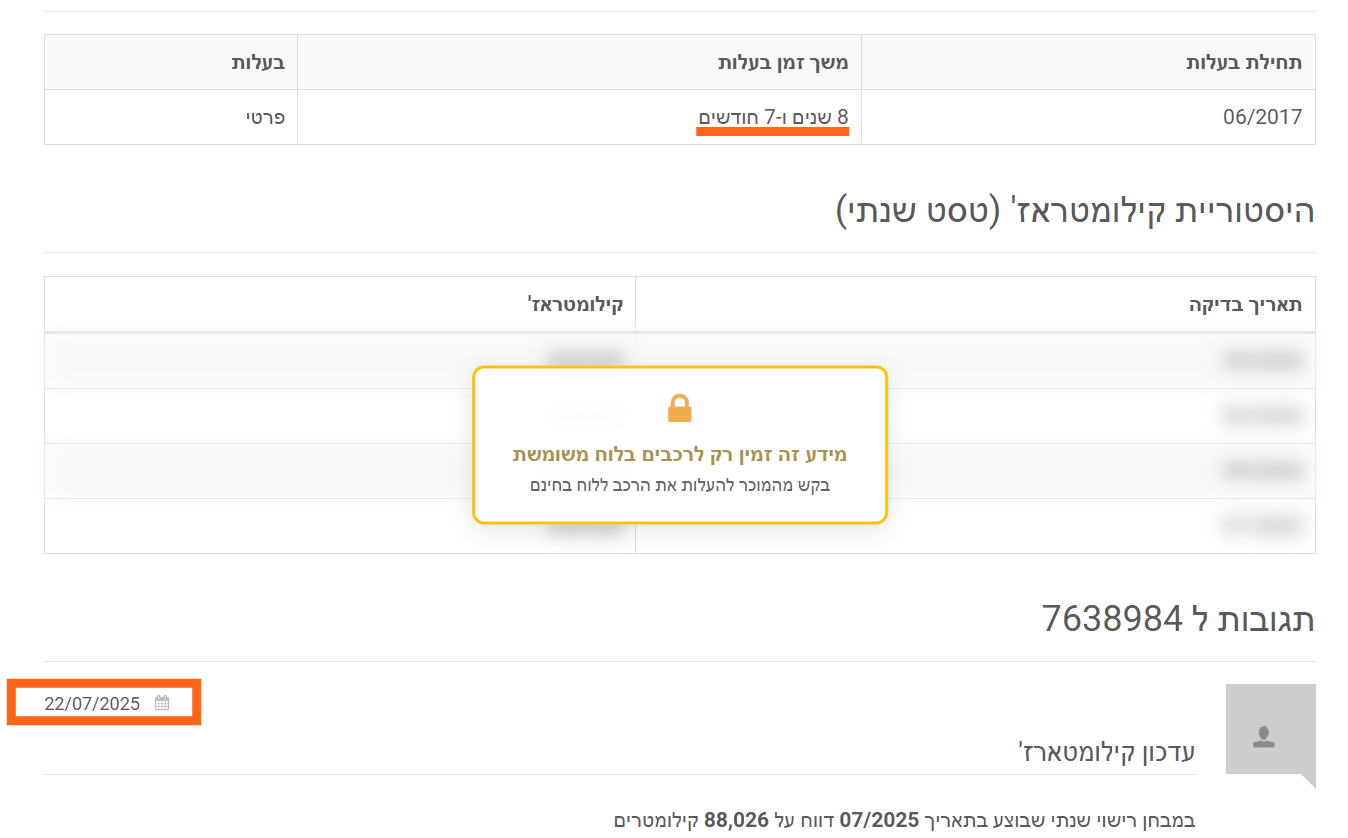
Task: Click the משך זמן בעלות column header
Action: 783,62
